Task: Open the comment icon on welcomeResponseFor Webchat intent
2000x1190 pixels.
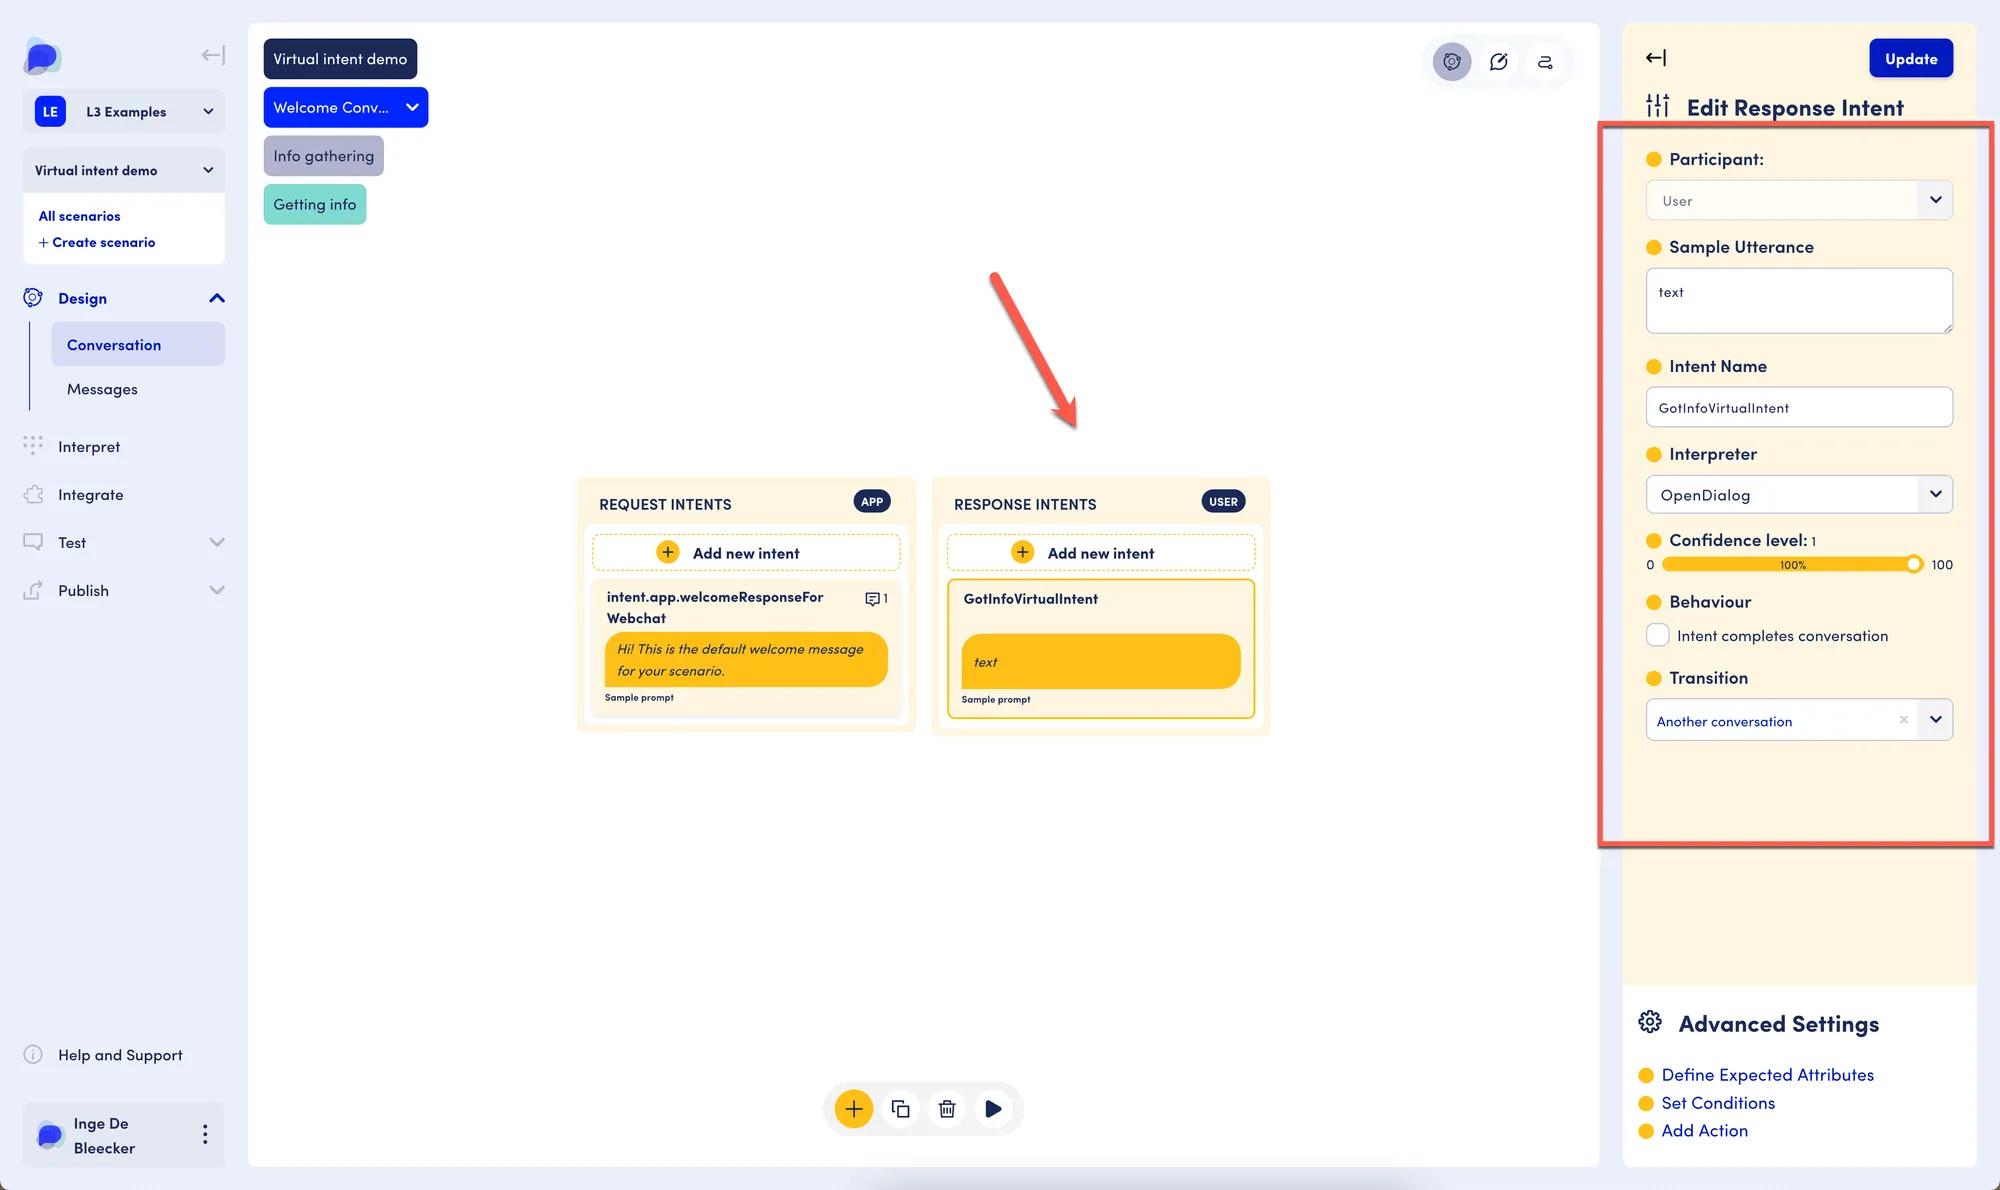Action: pyautogui.click(x=876, y=599)
